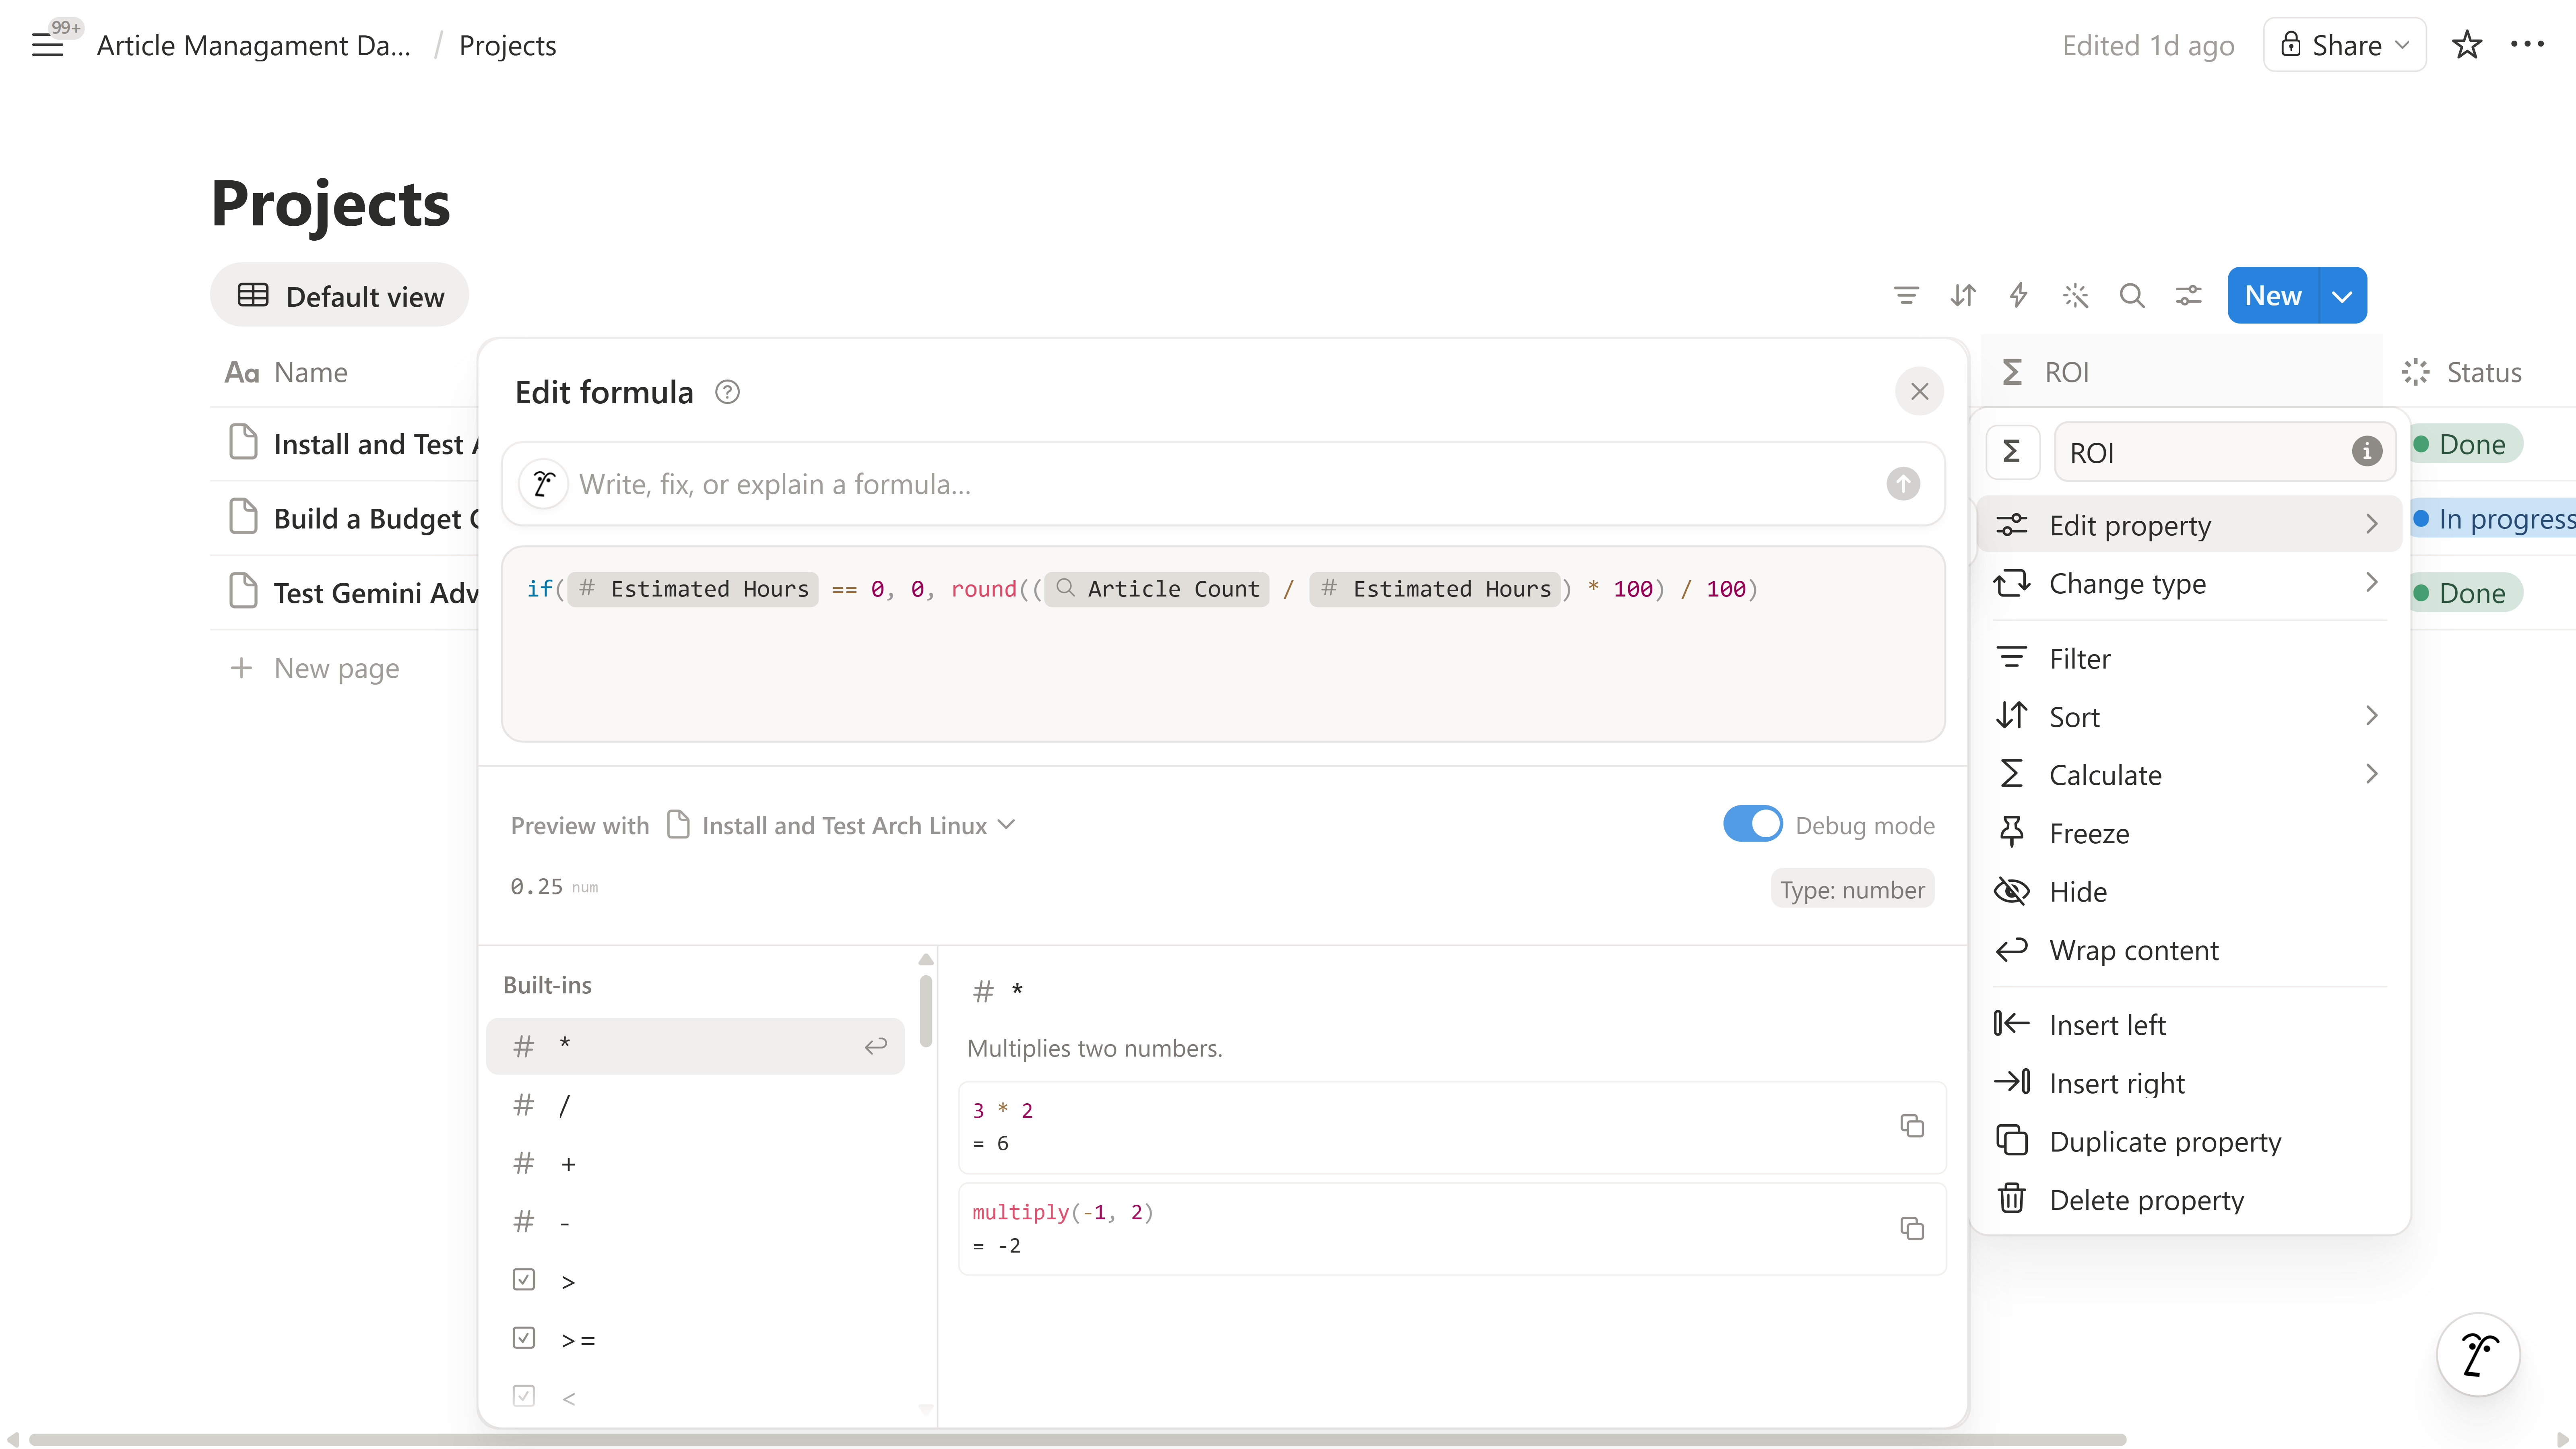Open the three-dot page options menu
The height and width of the screenshot is (1449, 2576).
2527,44
